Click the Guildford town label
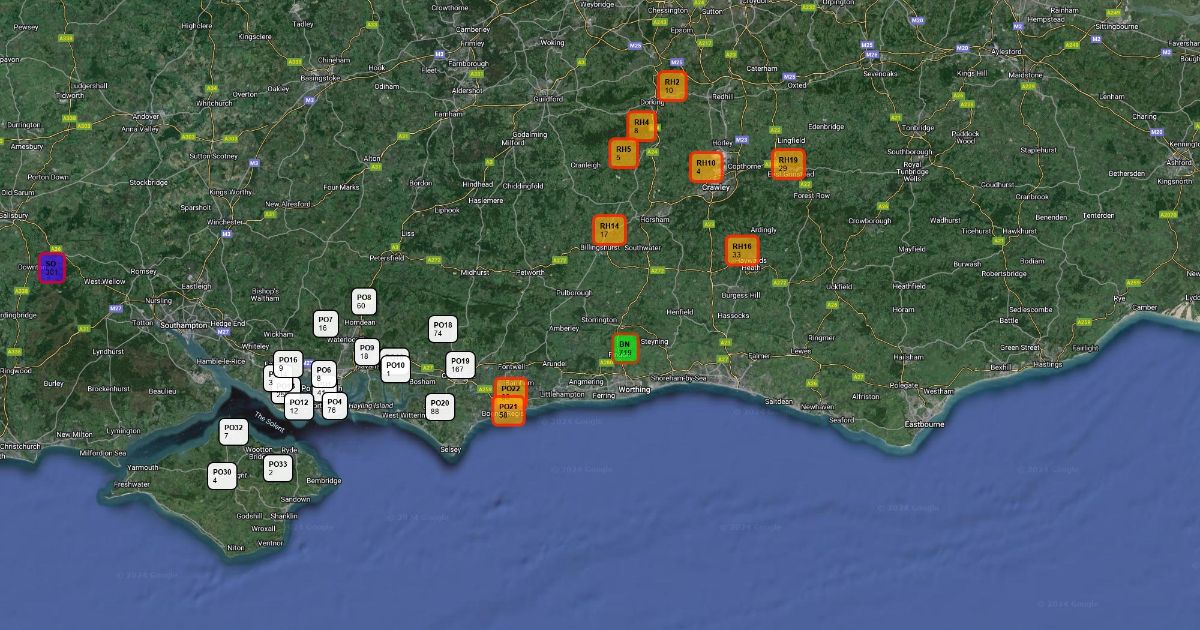The height and width of the screenshot is (630, 1200). click(549, 99)
